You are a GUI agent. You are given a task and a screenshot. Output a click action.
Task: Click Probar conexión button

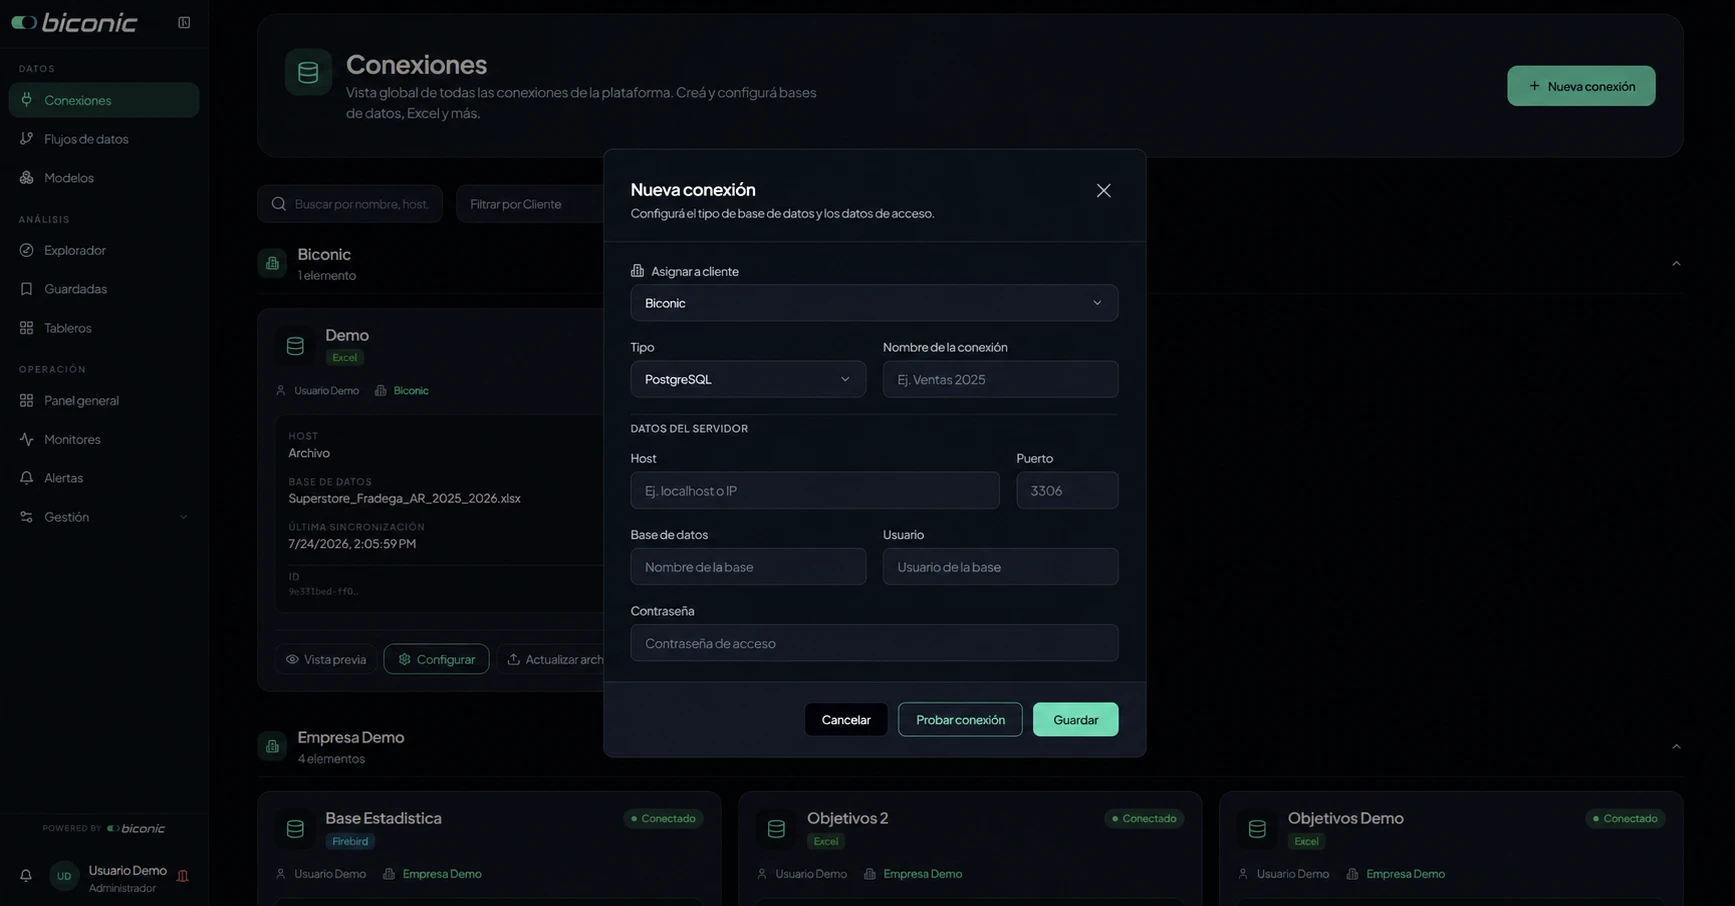tap(960, 720)
